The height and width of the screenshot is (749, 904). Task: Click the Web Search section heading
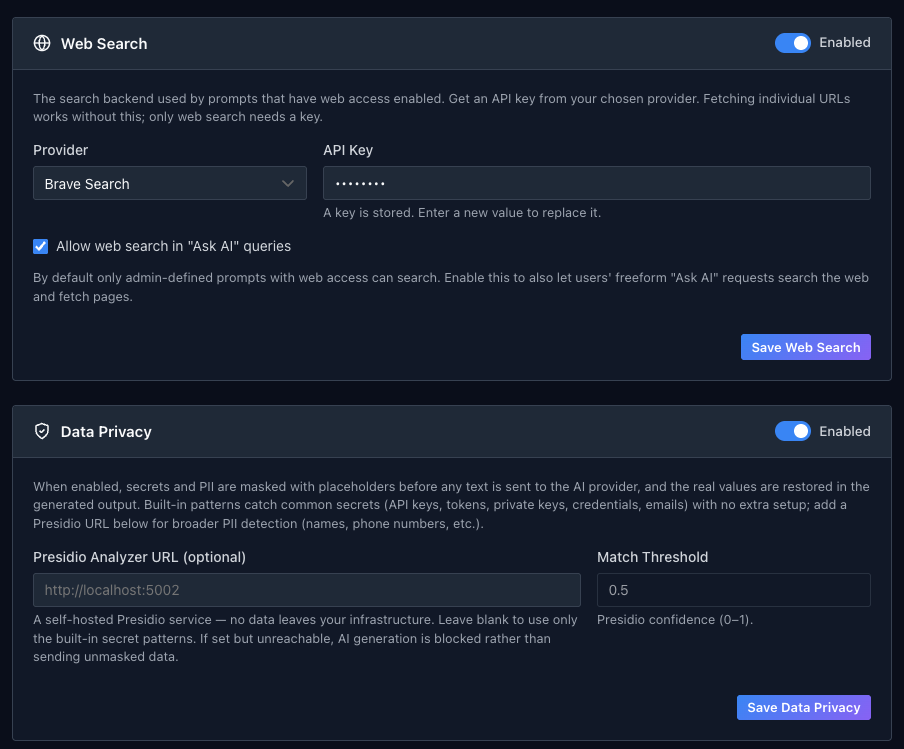[x=104, y=44]
